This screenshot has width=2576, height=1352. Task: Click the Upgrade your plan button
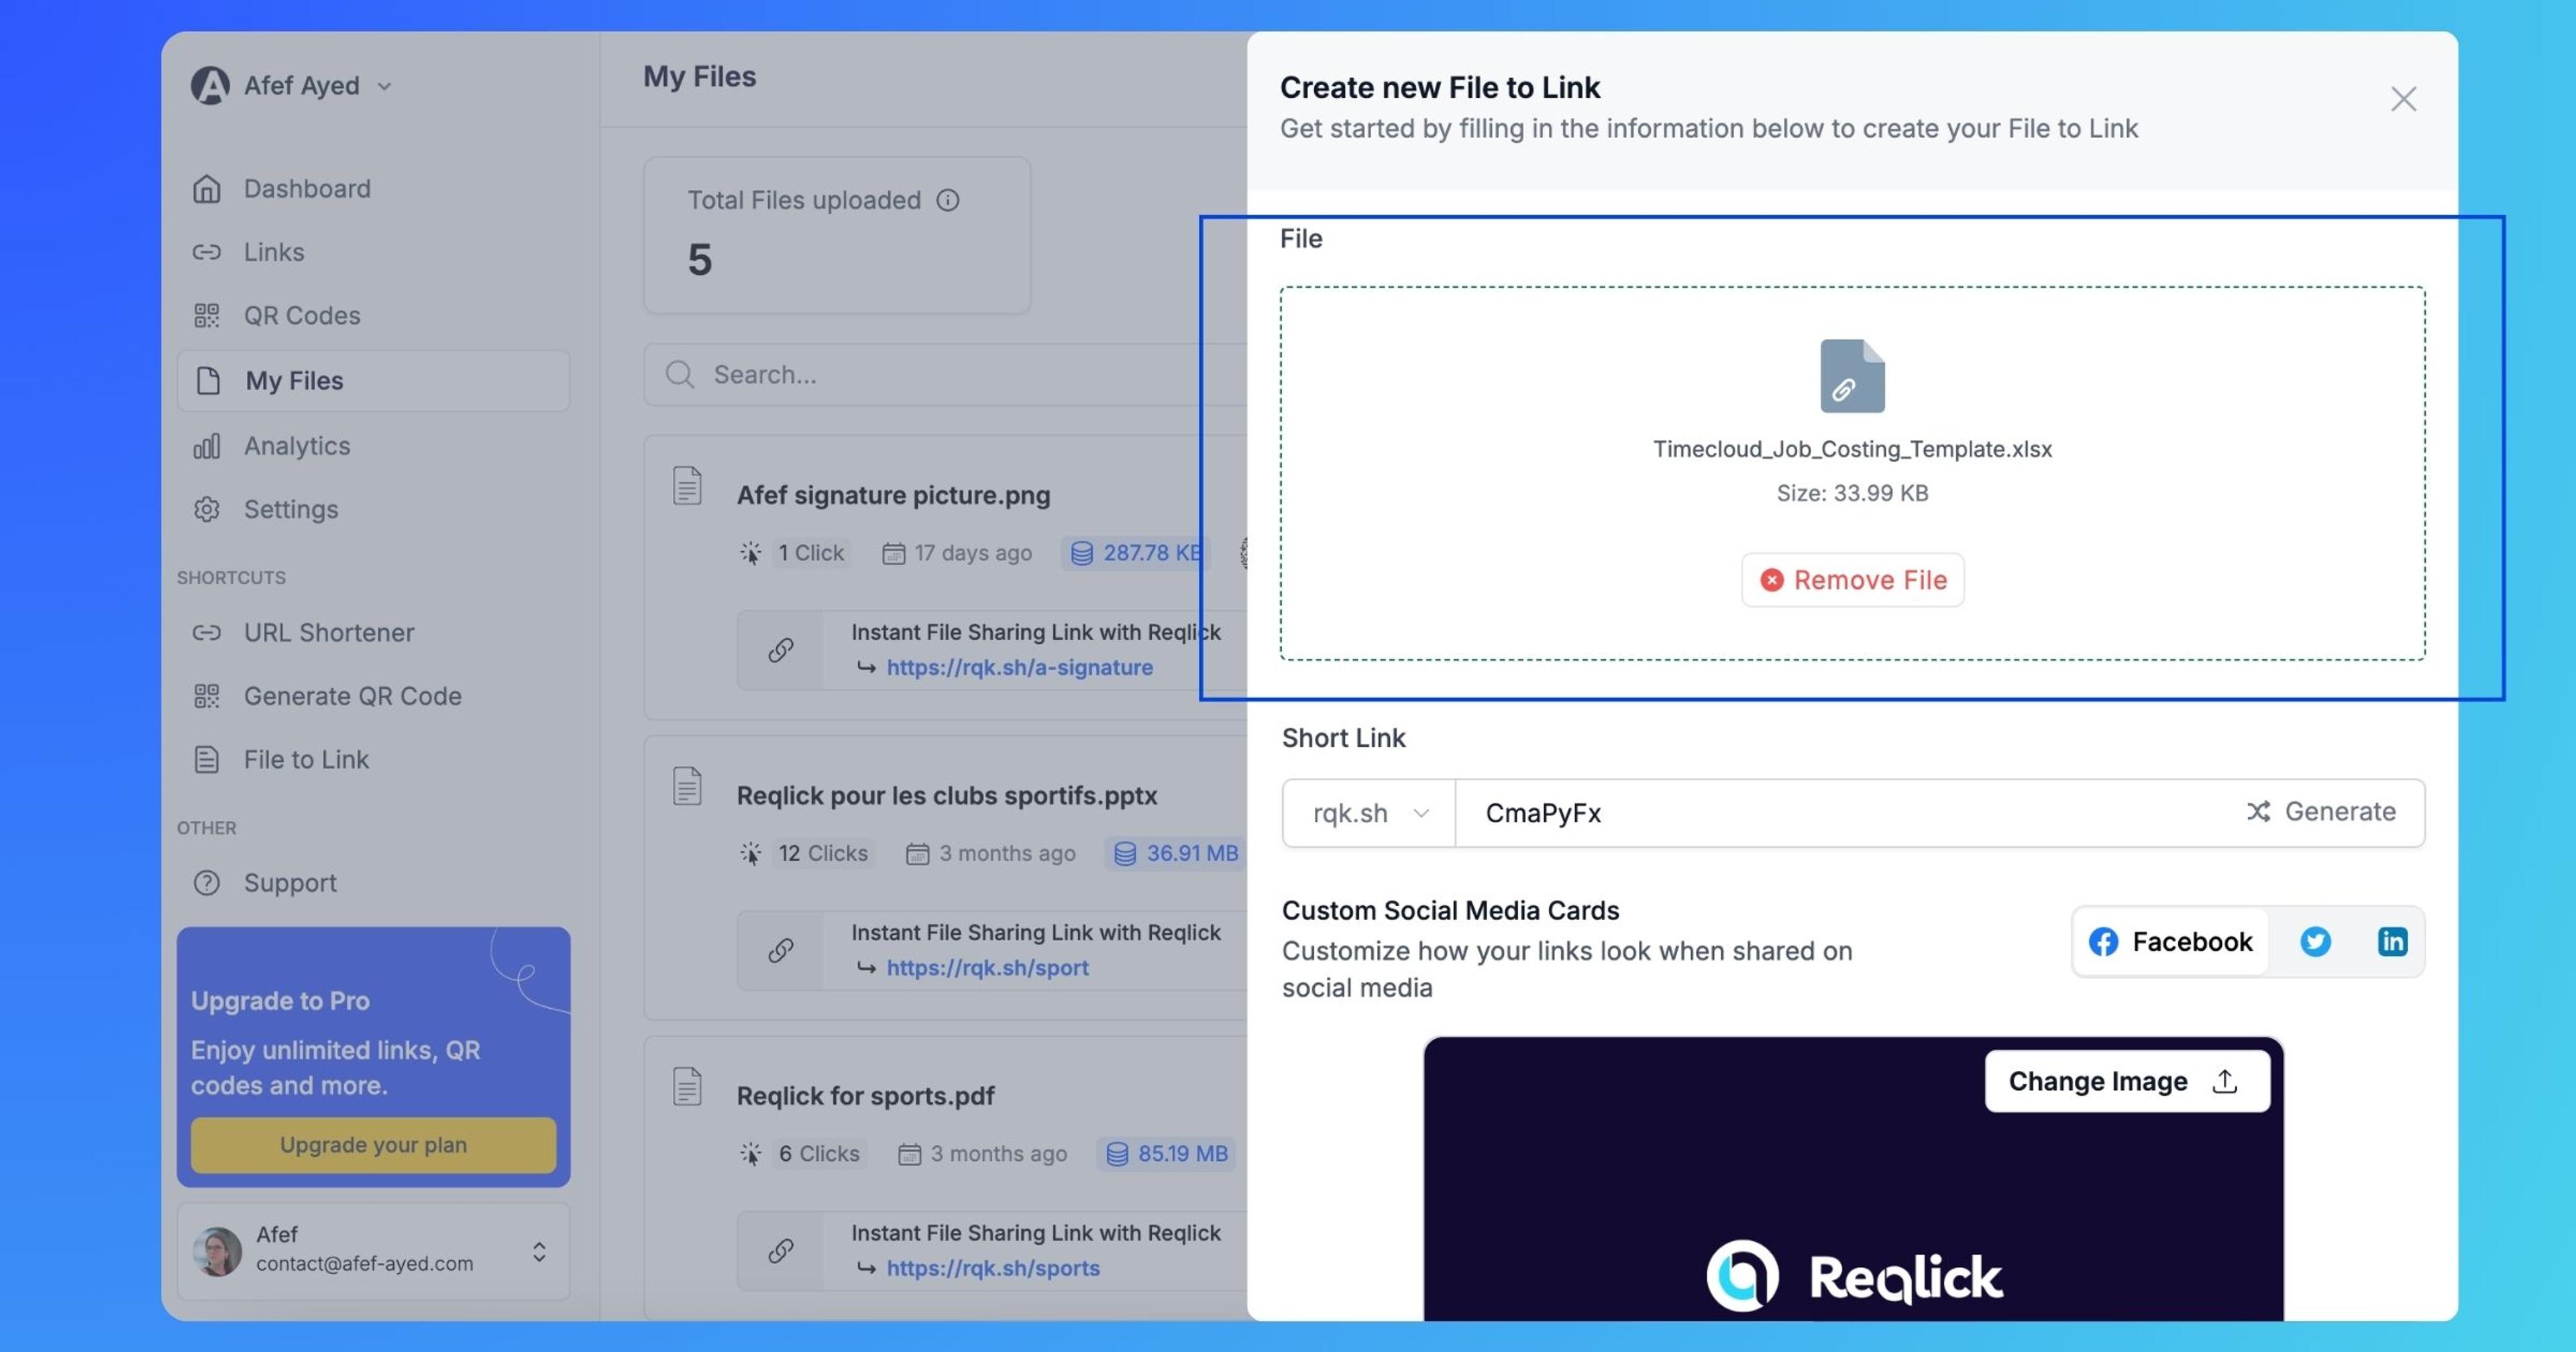coord(373,1144)
